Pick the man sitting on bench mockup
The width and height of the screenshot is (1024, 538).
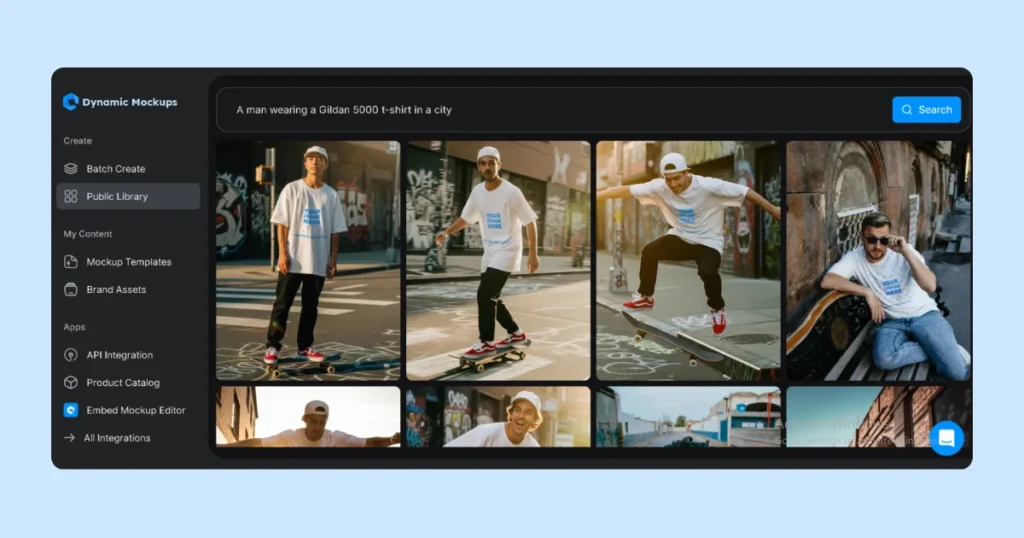pos(877,260)
